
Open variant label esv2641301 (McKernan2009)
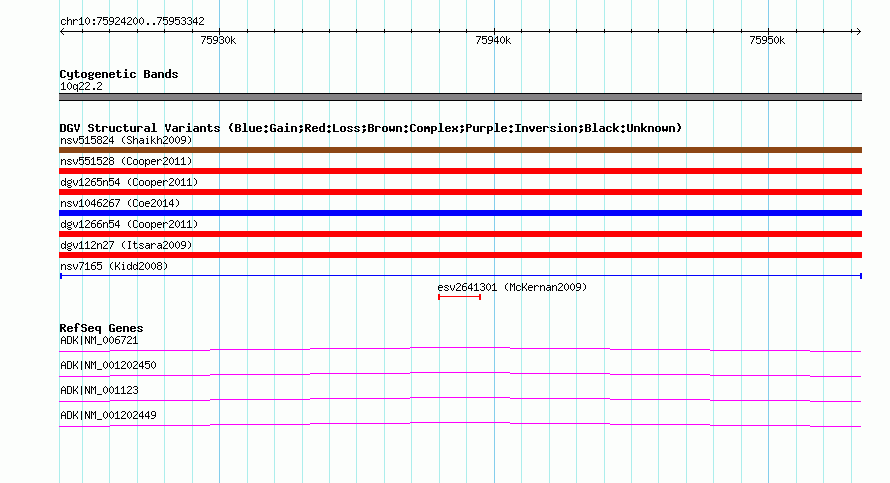pos(512,287)
